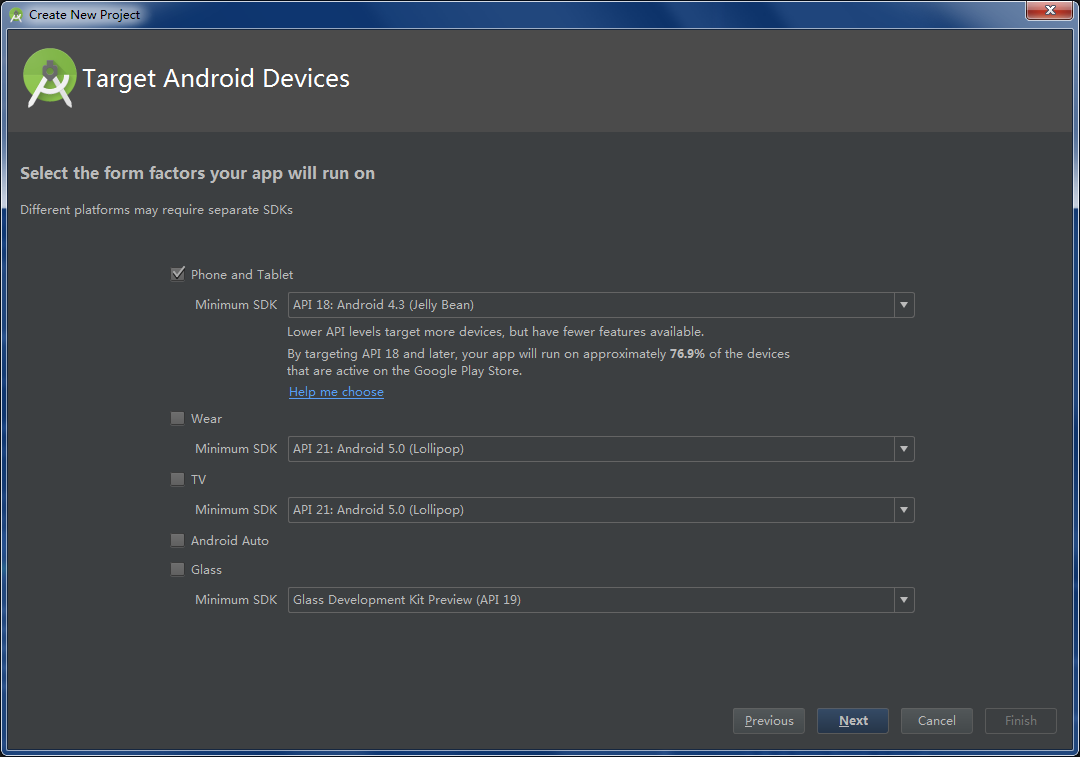Click the Android Studio title bar icon
Screen dimensions: 1080x757
coord(16,14)
